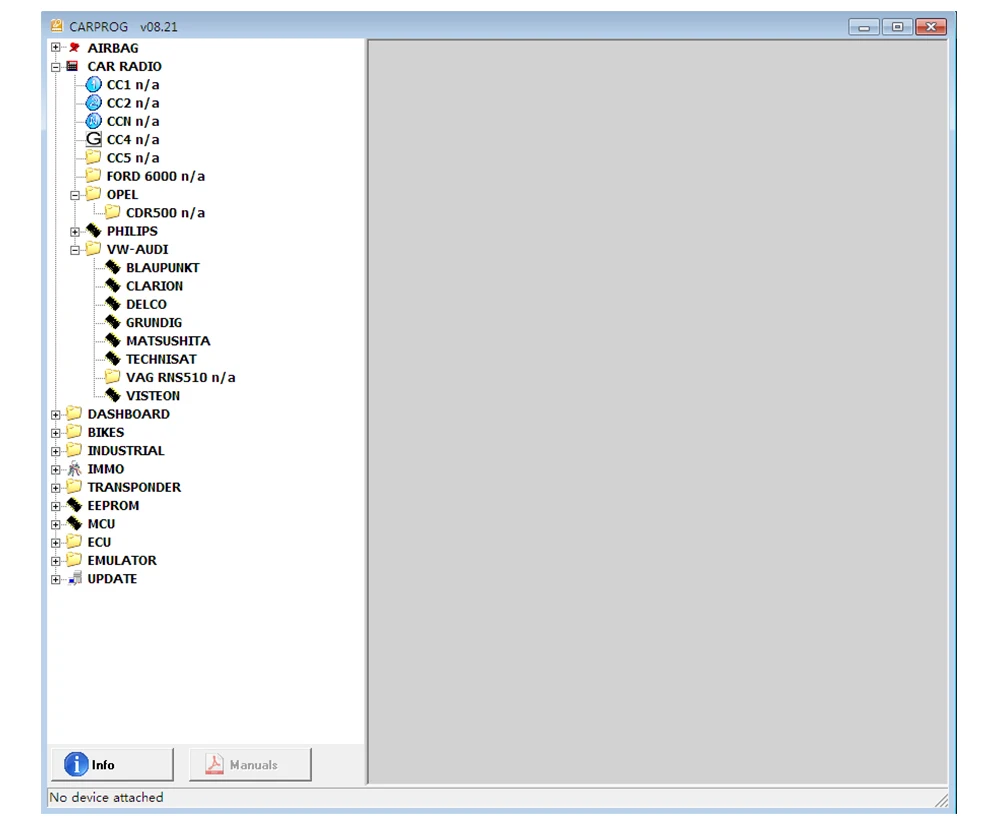The width and height of the screenshot is (1000, 823).
Task: Click the GRUNDIG chip icon
Action: pyautogui.click(x=113, y=322)
